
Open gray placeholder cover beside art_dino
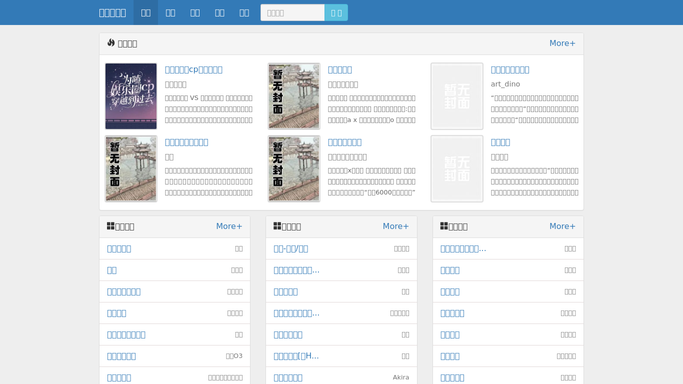point(457,96)
